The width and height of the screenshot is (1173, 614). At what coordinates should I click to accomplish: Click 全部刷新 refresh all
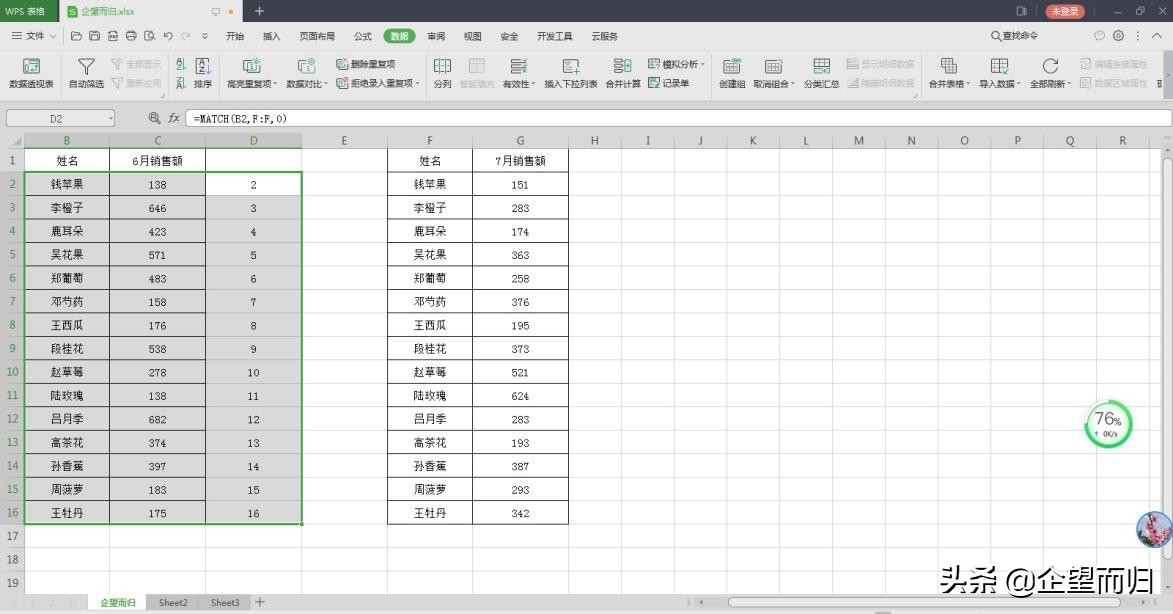tap(1050, 73)
